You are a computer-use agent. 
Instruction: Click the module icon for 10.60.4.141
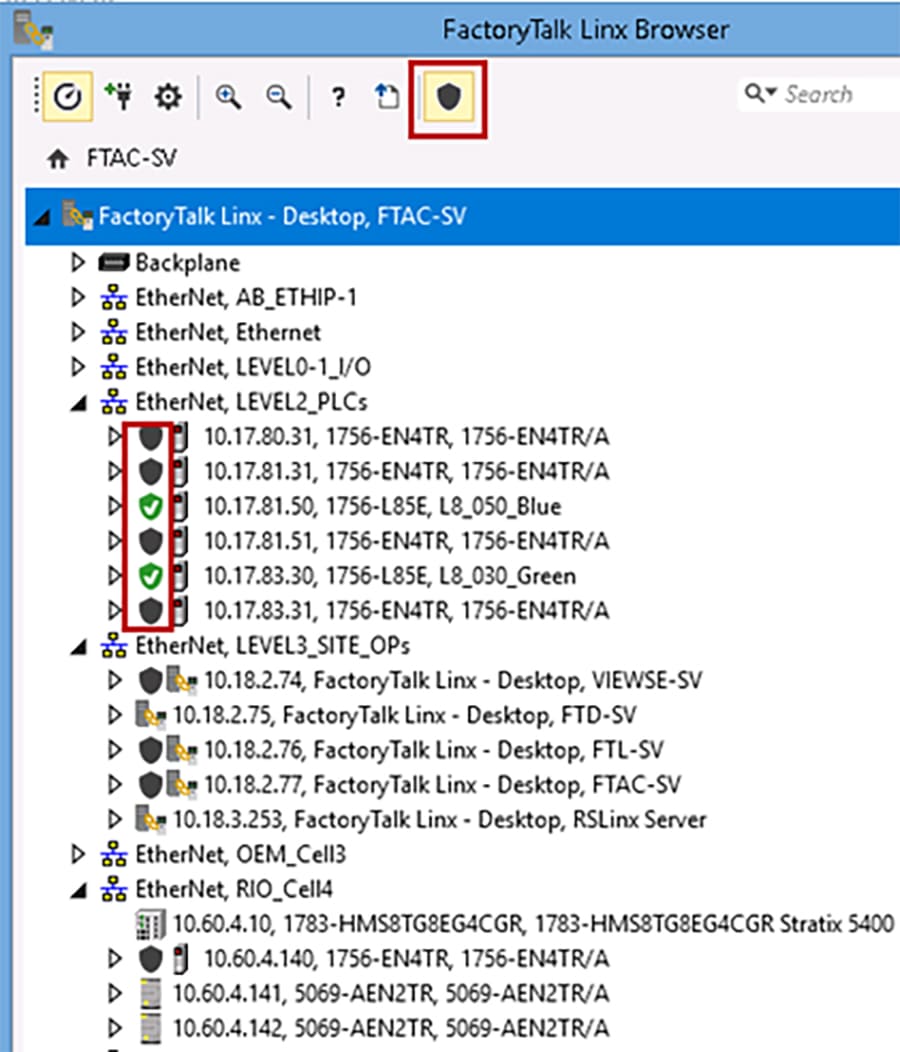152,994
